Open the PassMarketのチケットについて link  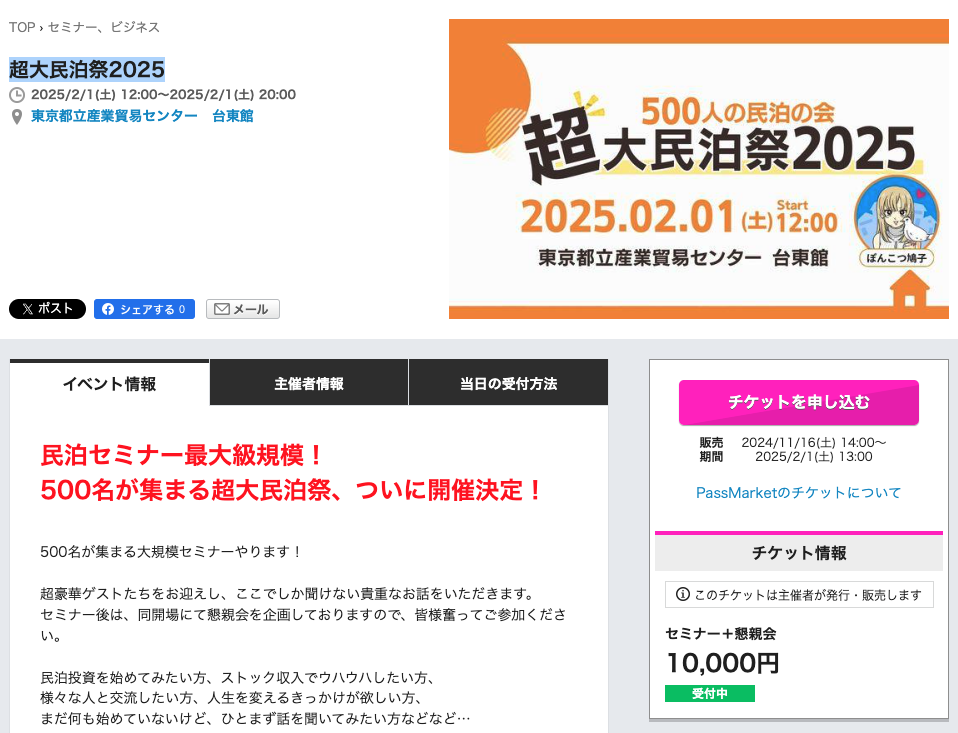[799, 493]
